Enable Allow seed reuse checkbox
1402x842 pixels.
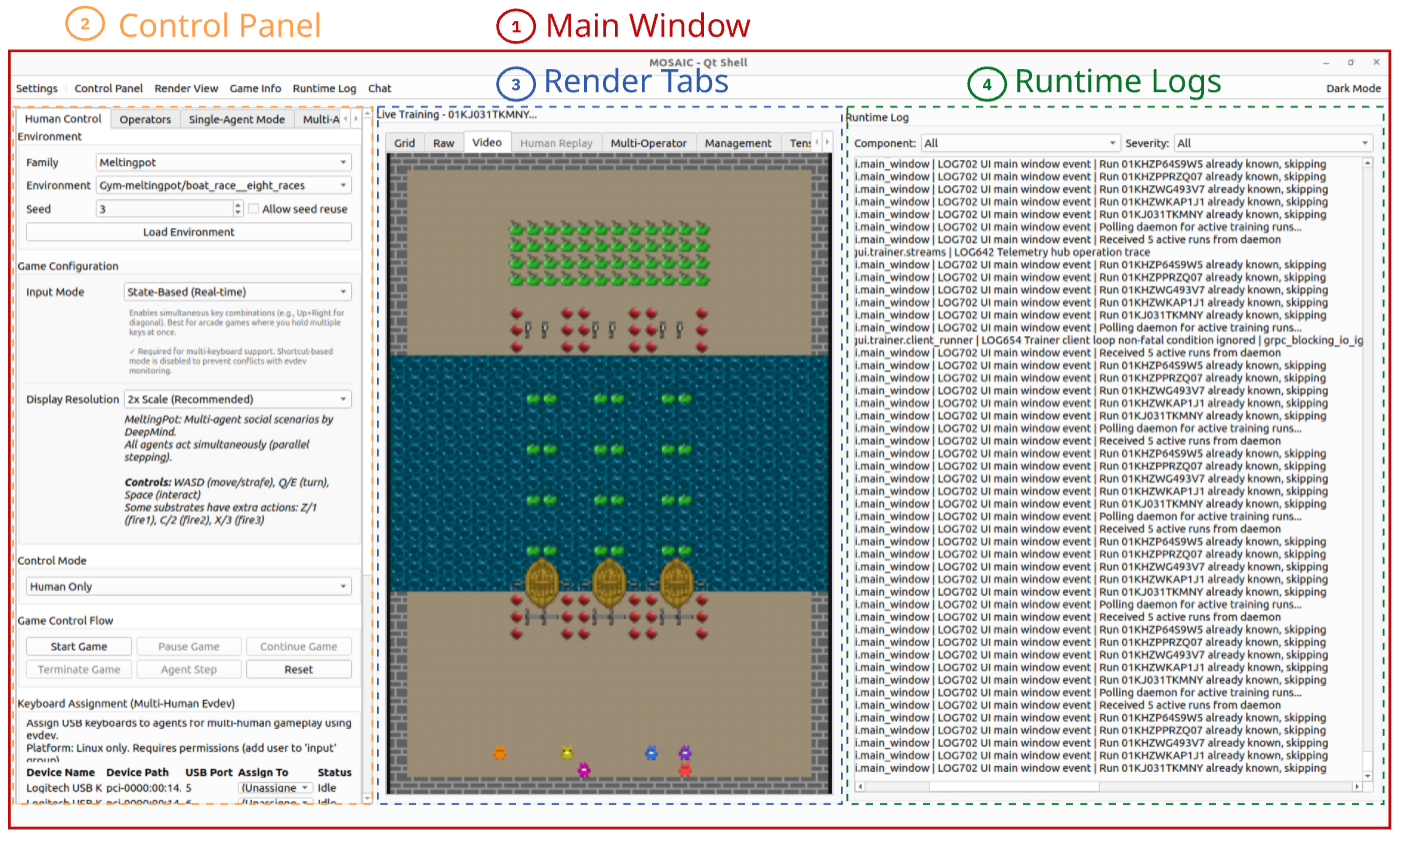[253, 209]
